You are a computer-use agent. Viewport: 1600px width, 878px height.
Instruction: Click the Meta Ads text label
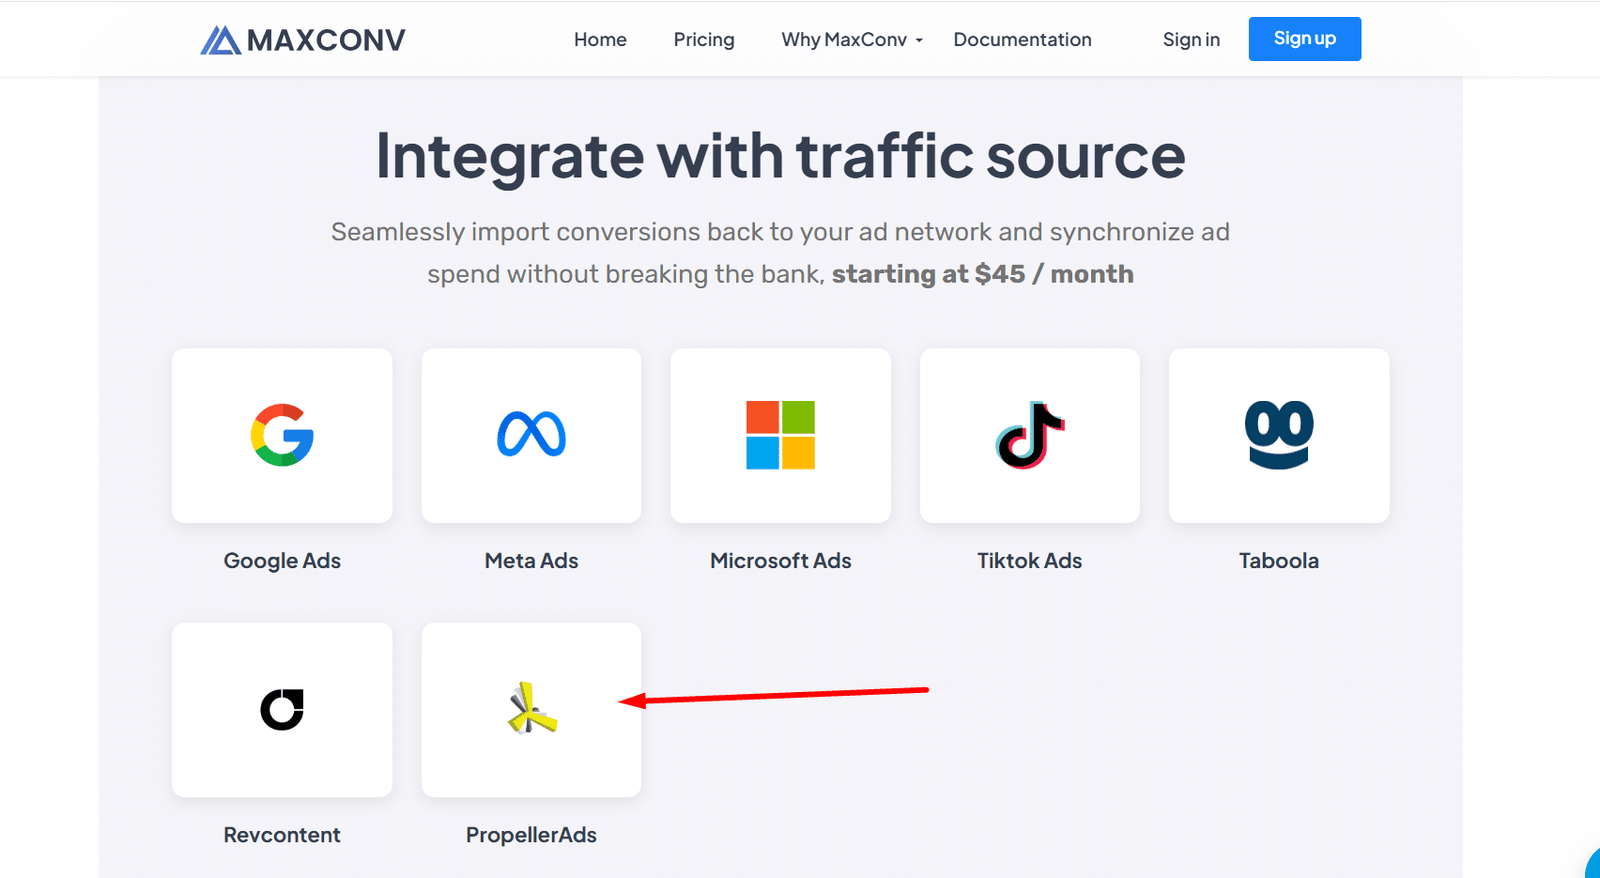[x=531, y=561]
